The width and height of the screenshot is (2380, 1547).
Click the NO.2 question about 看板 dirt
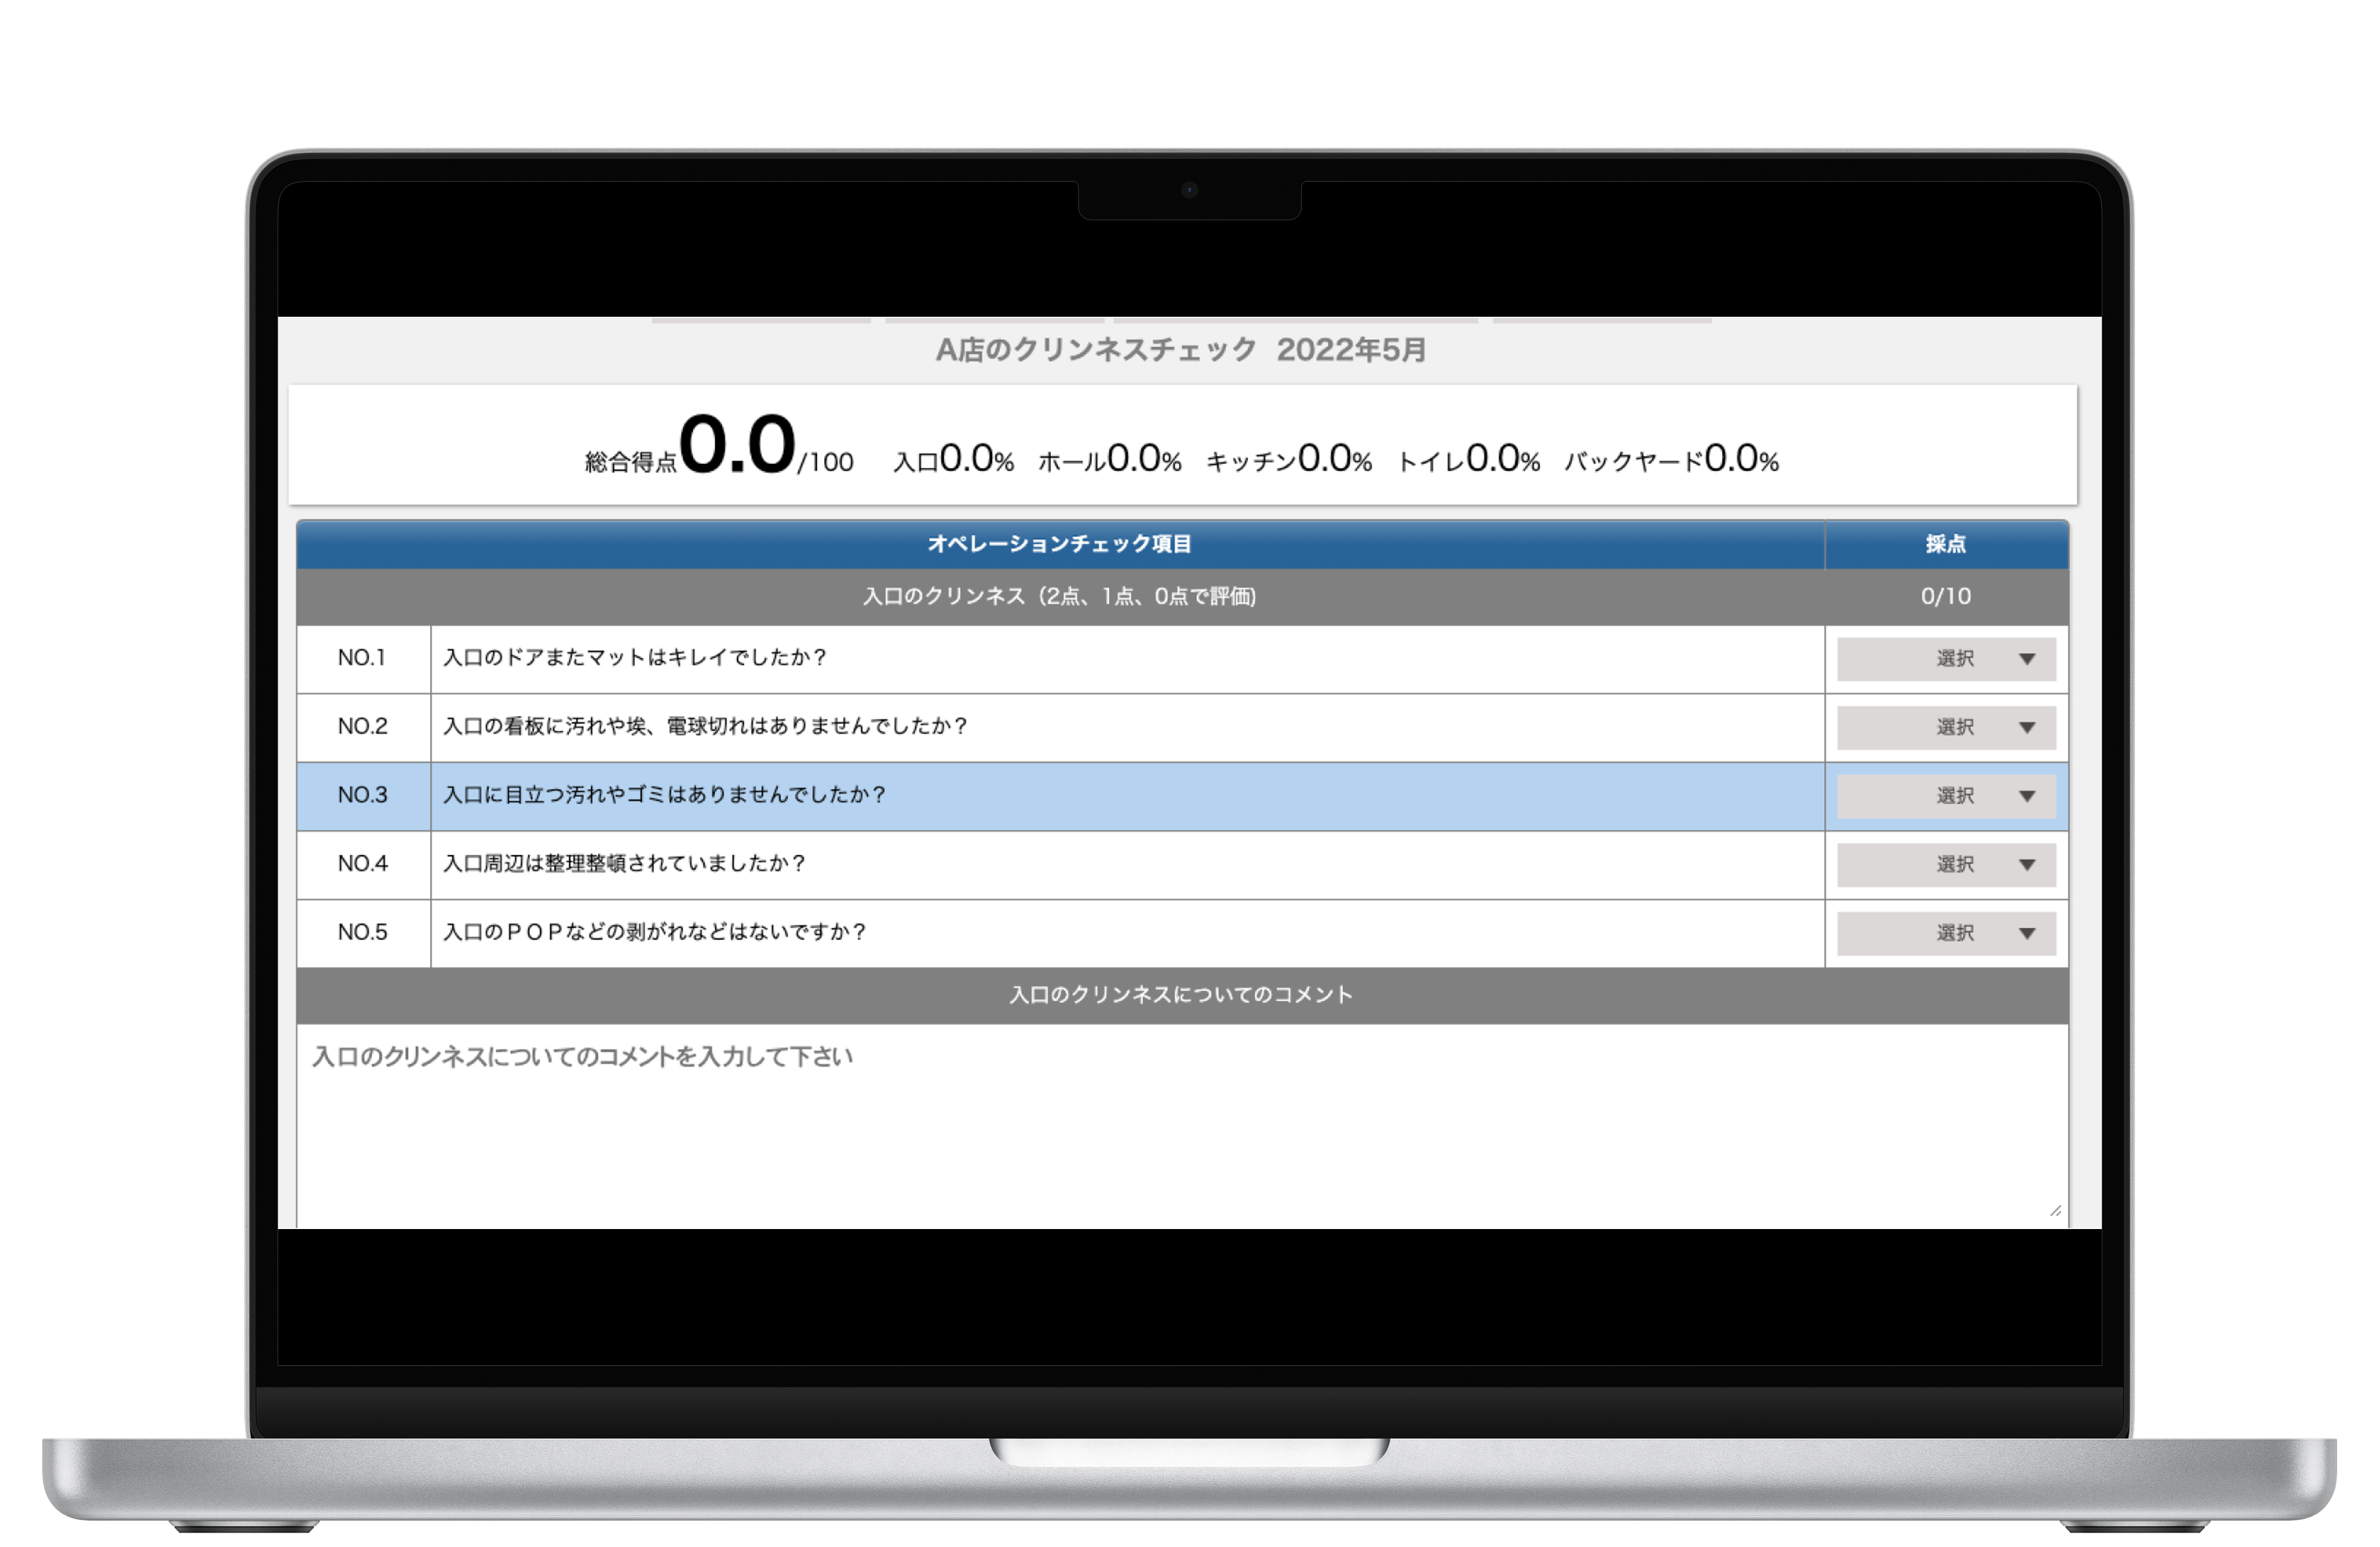pyautogui.click(x=705, y=726)
